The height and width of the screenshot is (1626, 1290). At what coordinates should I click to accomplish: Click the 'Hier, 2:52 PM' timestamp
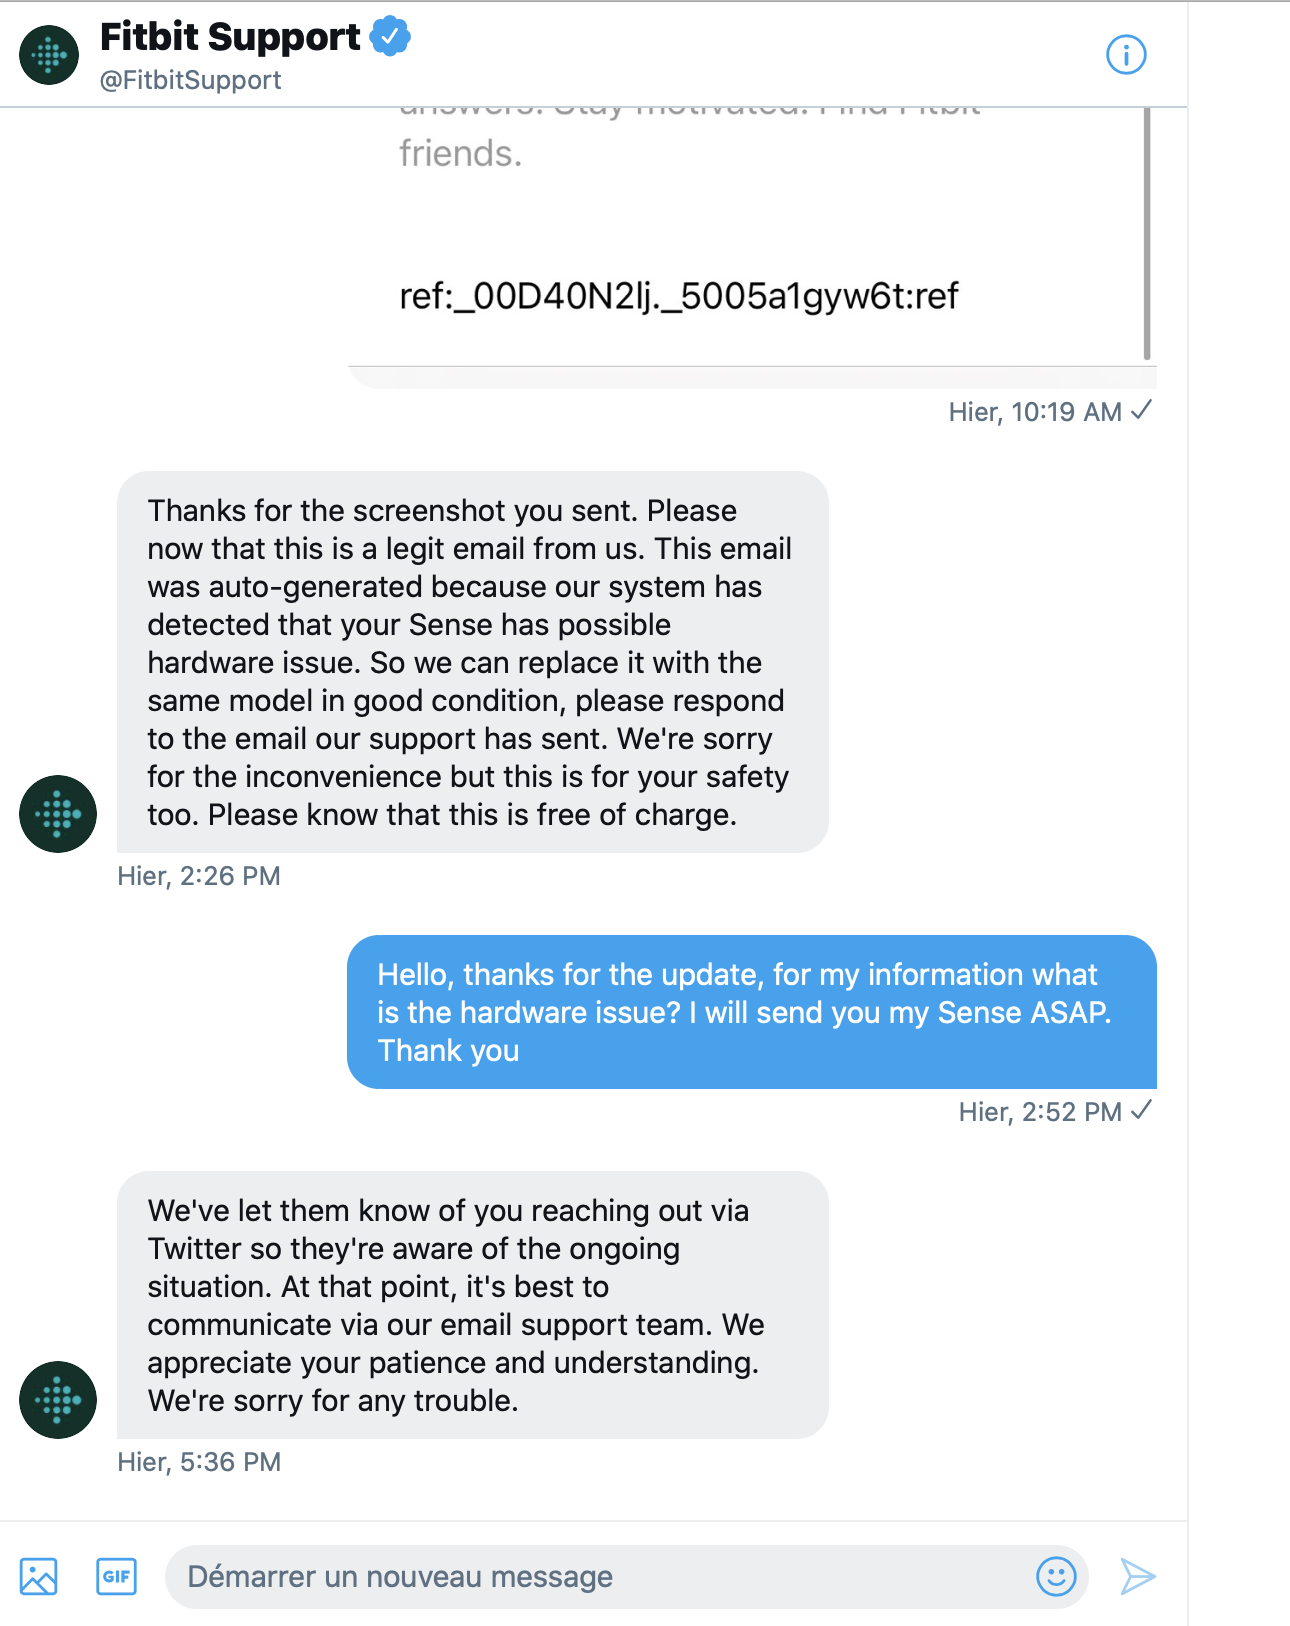[1040, 1112]
